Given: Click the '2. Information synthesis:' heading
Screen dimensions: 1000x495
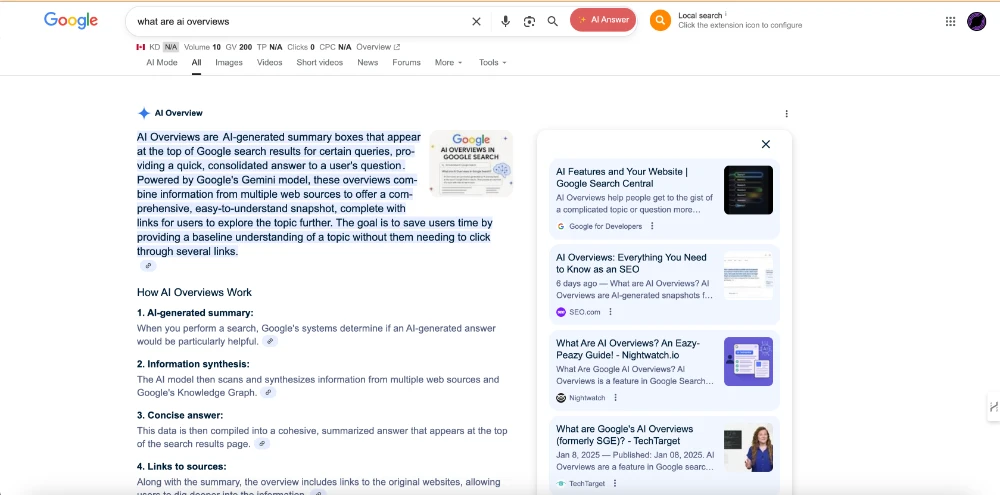Looking at the screenshot, I should [x=193, y=364].
